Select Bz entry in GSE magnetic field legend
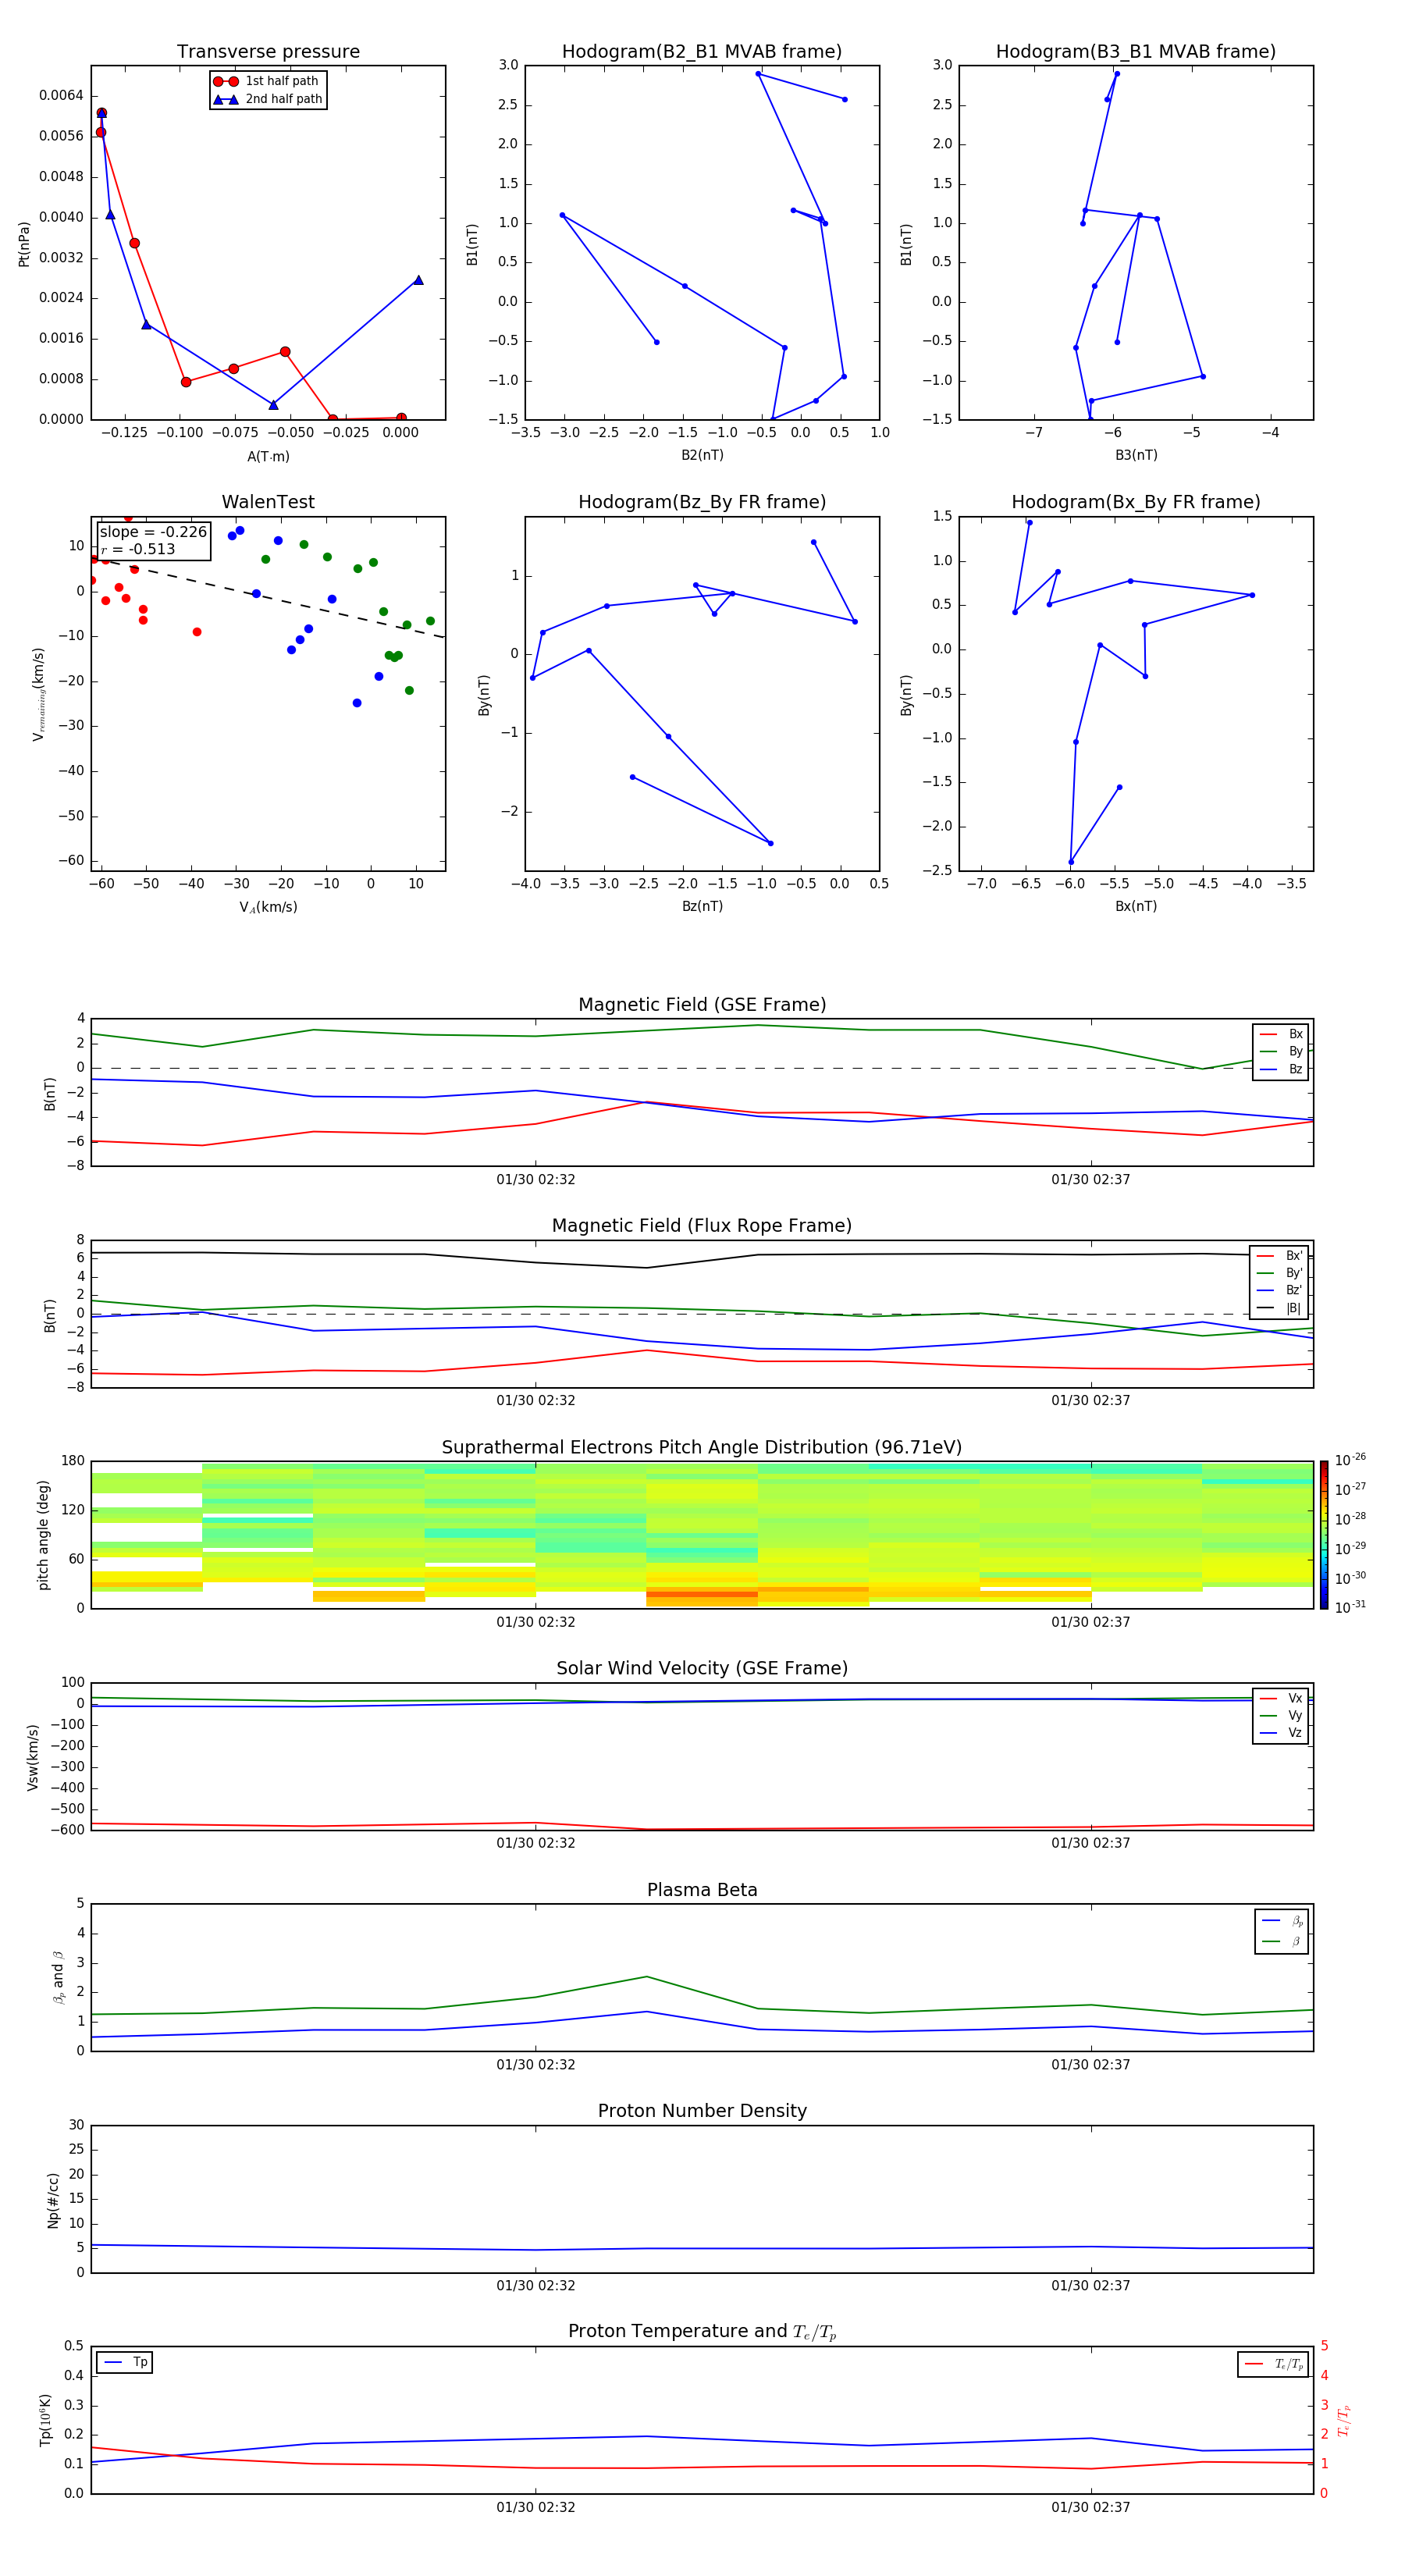 pyautogui.click(x=1281, y=1069)
